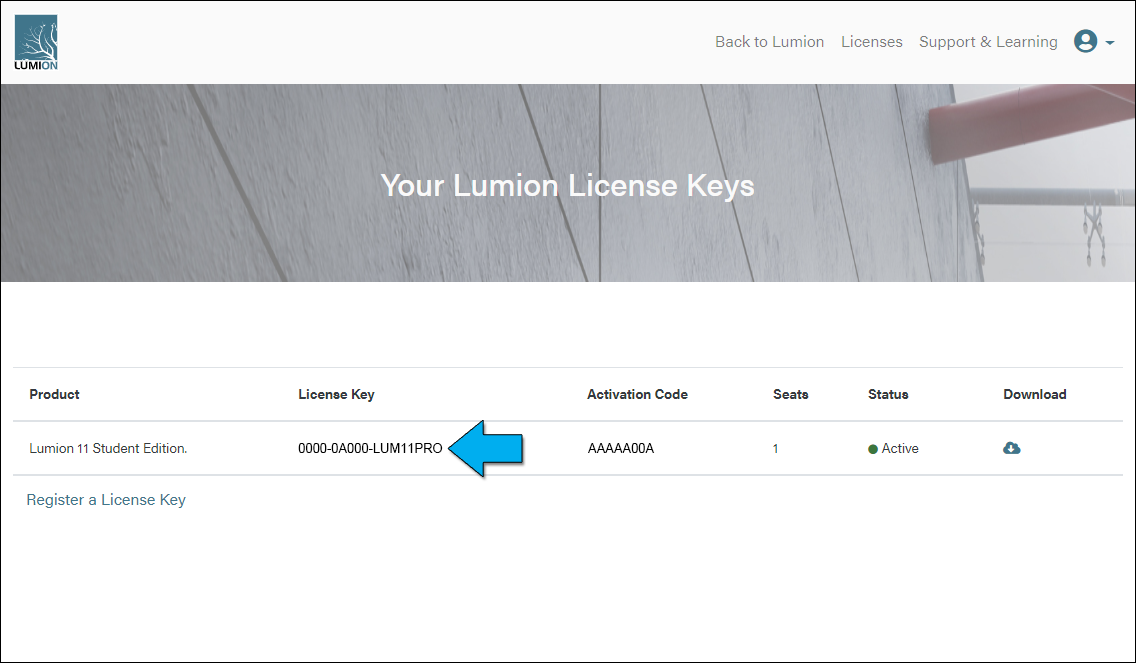Click the Lumion tree logo
1136x663 pixels.
coord(36,43)
